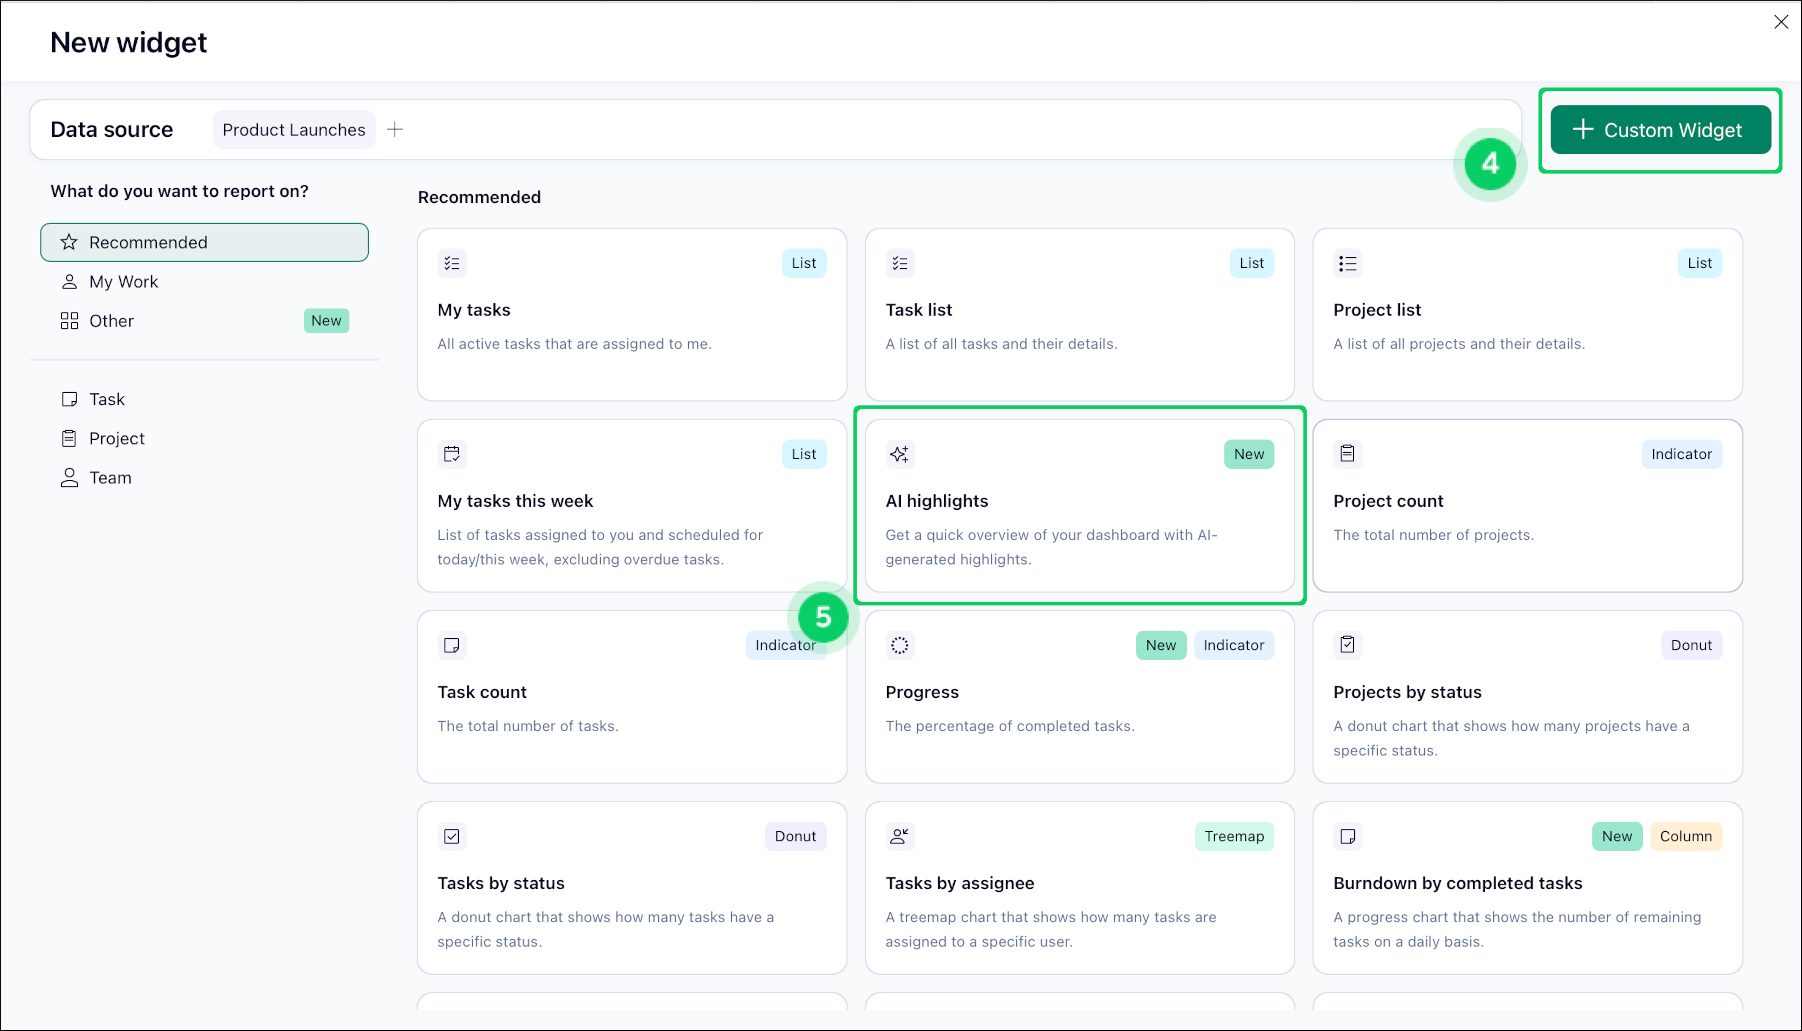Screen dimensions: 1802x1031
Task: Click the My tasks checklist icon
Action: click(x=452, y=263)
